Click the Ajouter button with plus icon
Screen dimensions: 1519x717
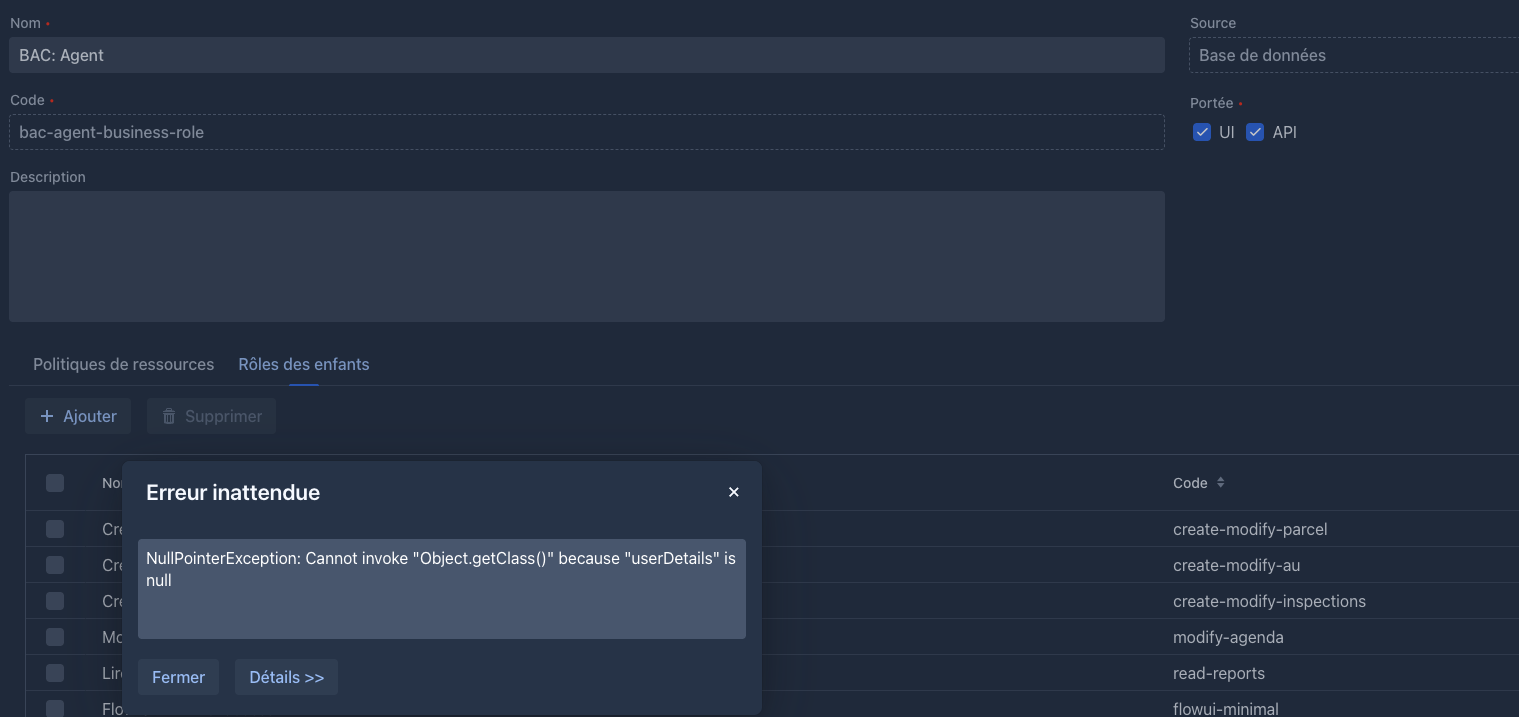coord(78,416)
